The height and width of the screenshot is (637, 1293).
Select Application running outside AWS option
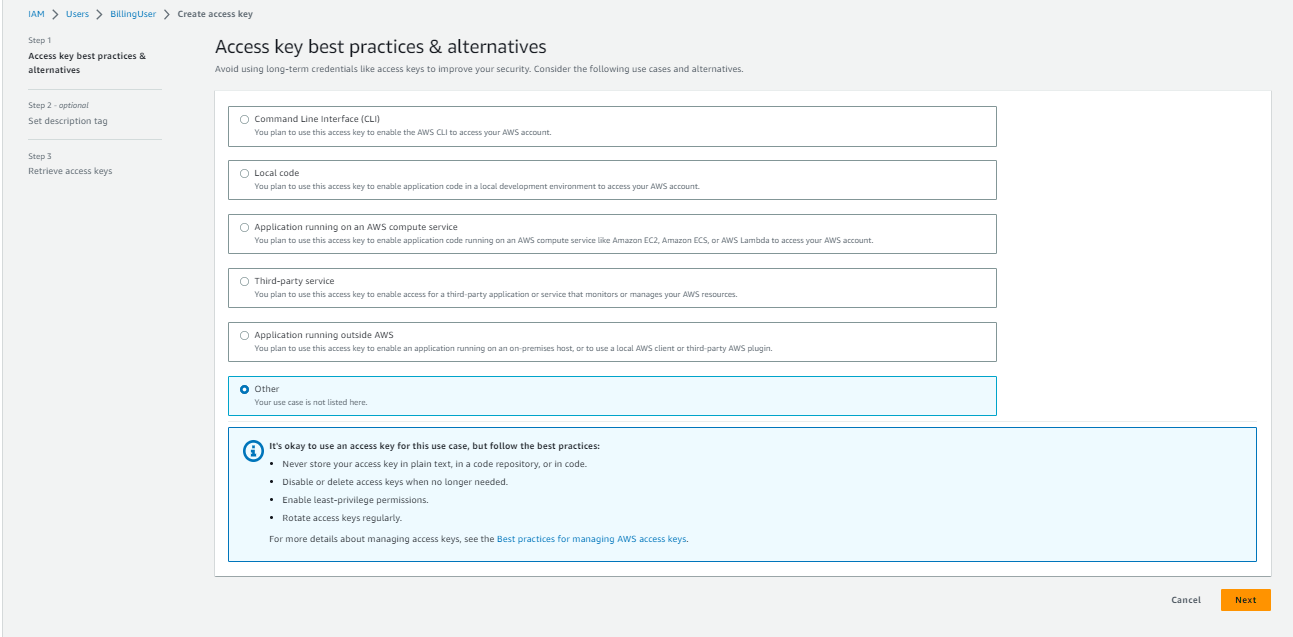(245, 335)
